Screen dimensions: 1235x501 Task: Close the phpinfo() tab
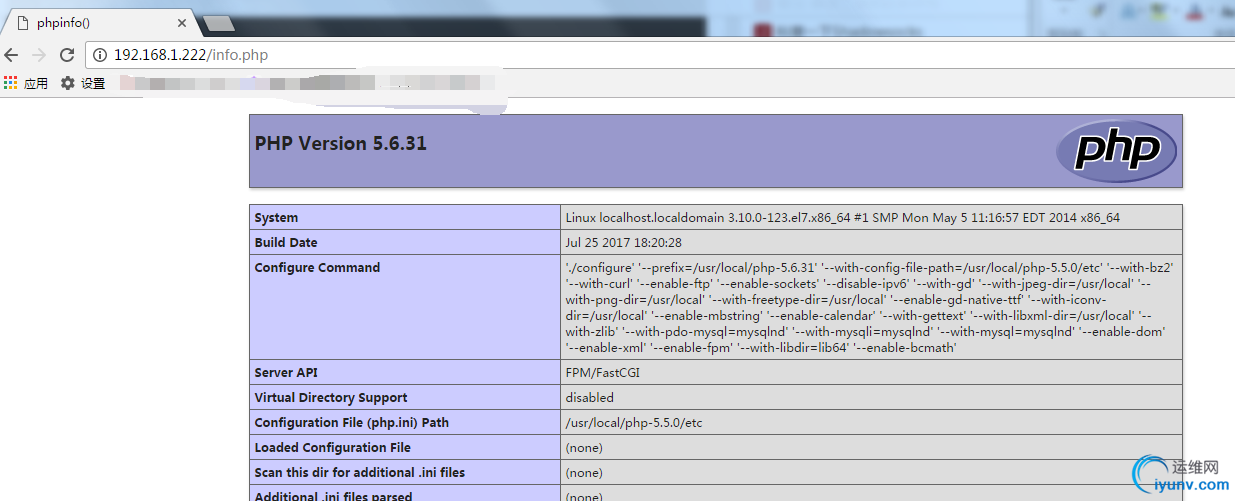coord(181,23)
